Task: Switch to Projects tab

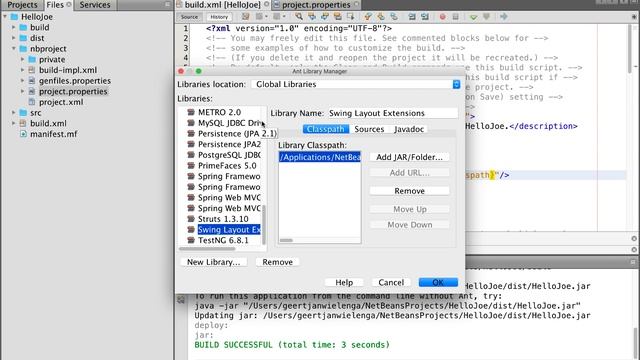Action: [x=22, y=5]
